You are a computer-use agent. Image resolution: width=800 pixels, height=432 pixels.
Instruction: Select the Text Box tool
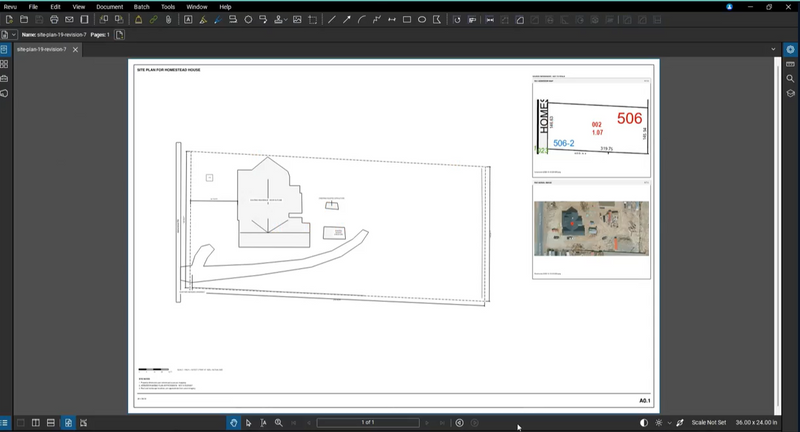188,20
